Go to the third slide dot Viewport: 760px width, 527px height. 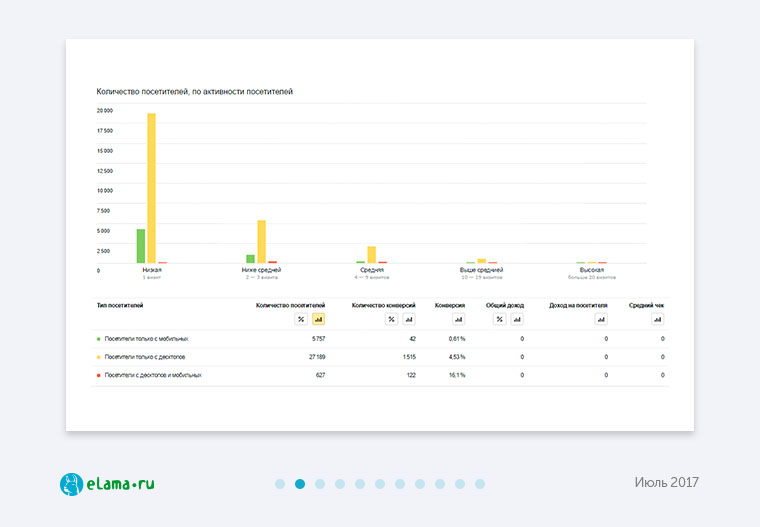[320, 484]
